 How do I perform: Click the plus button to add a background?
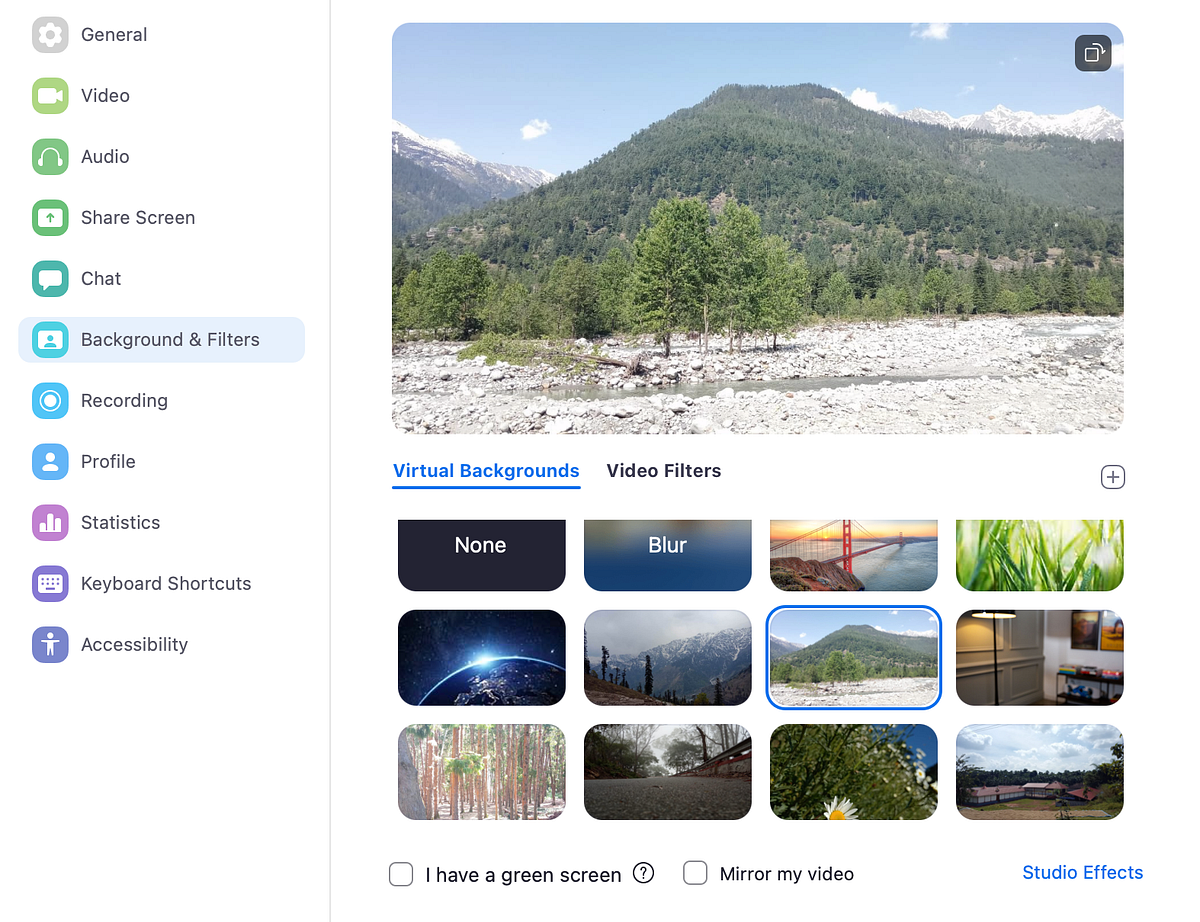pos(1112,477)
